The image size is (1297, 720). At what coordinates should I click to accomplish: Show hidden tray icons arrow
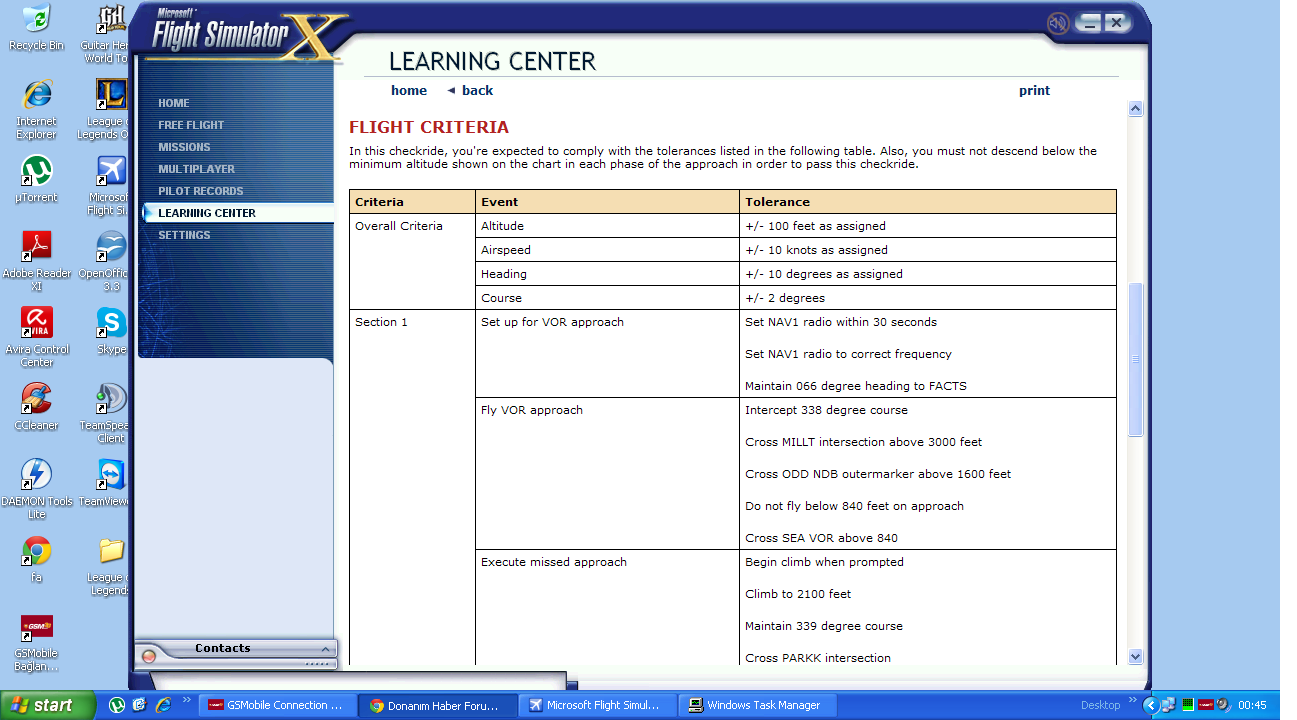pos(1151,705)
